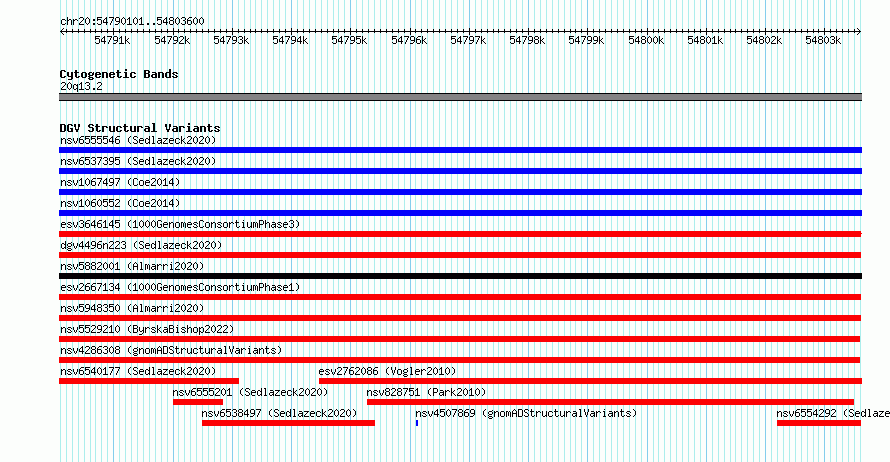This screenshot has height=462, width=890.
Task: Click the red bar under nsv5948350
Action: tap(460, 318)
